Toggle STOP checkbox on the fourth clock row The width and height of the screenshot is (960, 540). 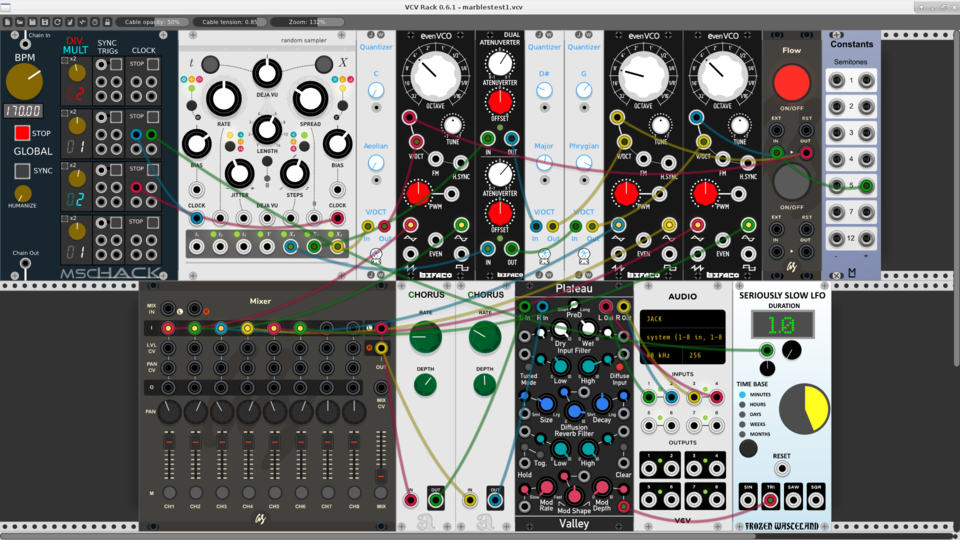[x=152, y=222]
